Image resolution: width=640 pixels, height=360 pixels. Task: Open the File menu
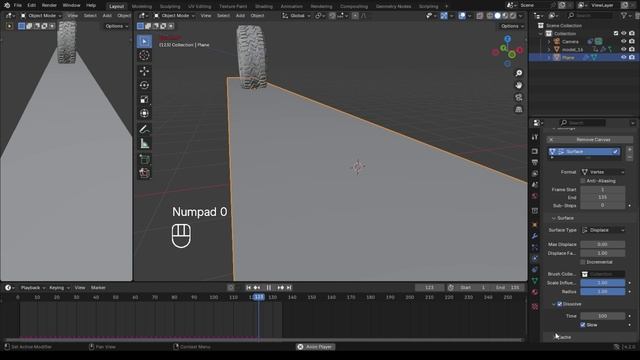(18, 5)
